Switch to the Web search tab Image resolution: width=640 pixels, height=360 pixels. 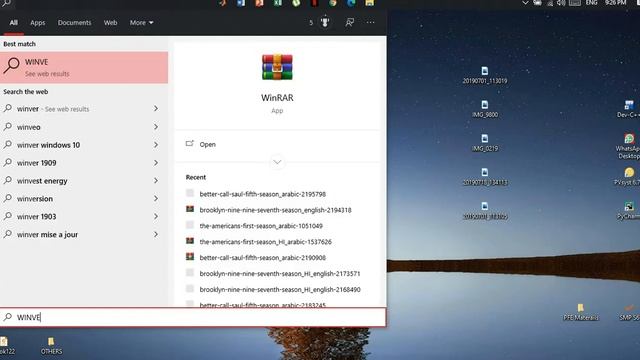click(110, 23)
